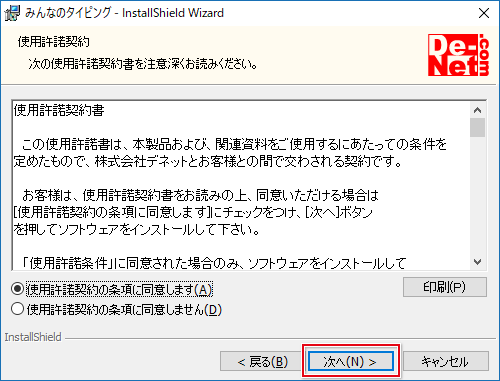Click the De-Net.com logo
The width and height of the screenshot is (500, 381).
coord(459,55)
